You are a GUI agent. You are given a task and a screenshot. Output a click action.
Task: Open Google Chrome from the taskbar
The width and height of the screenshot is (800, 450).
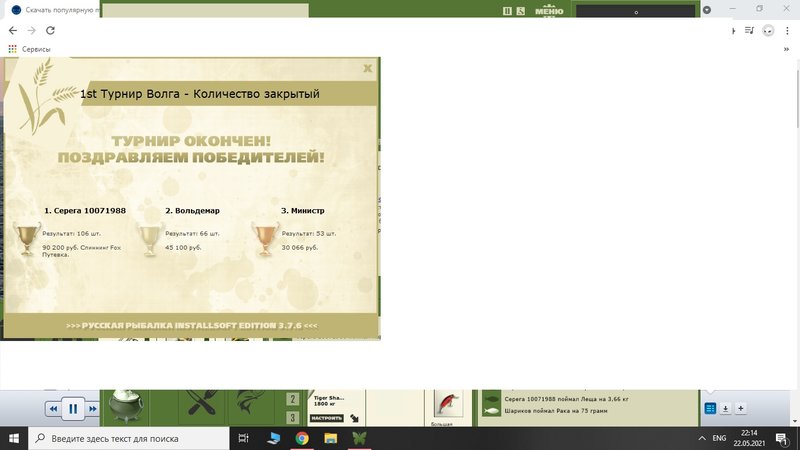(302, 438)
